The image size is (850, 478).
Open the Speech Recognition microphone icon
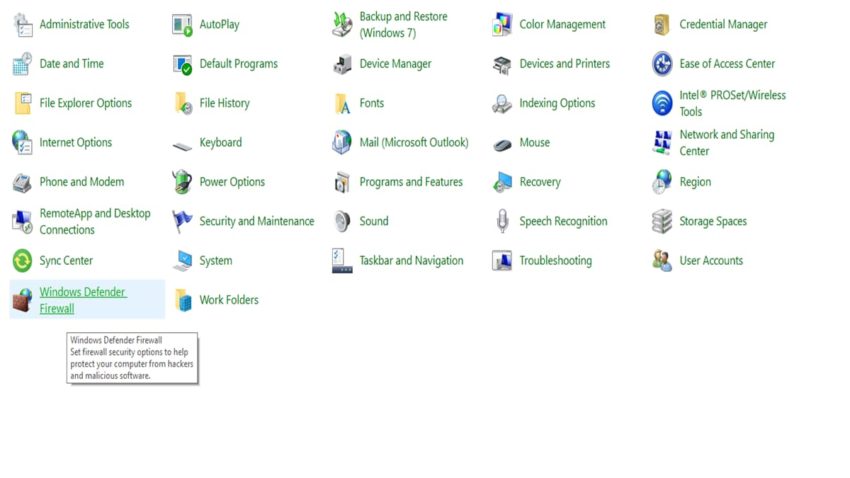(x=502, y=221)
